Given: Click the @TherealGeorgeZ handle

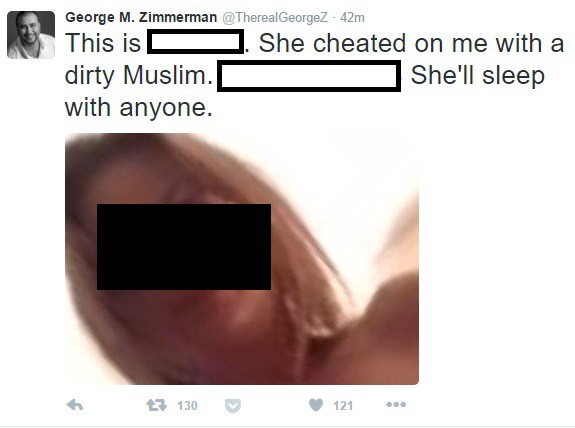Looking at the screenshot, I should [x=275, y=18].
